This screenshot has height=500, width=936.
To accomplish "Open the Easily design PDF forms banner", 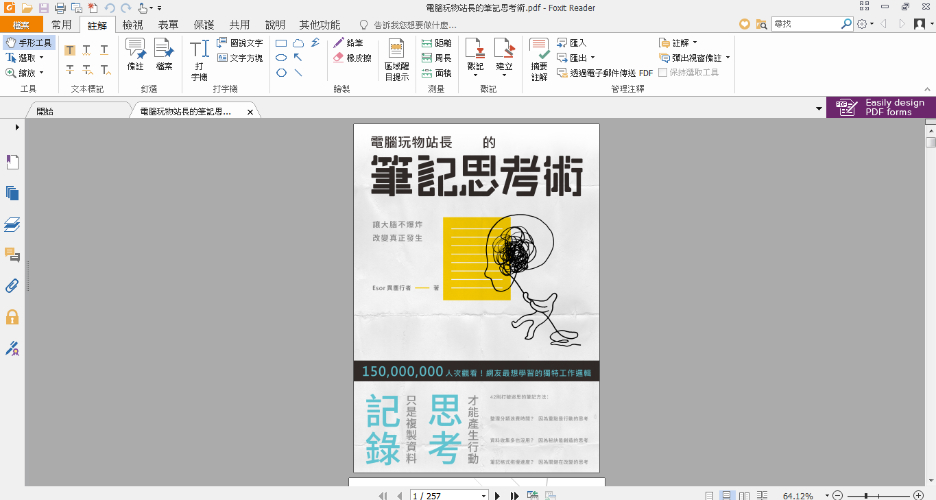I will click(881, 107).
